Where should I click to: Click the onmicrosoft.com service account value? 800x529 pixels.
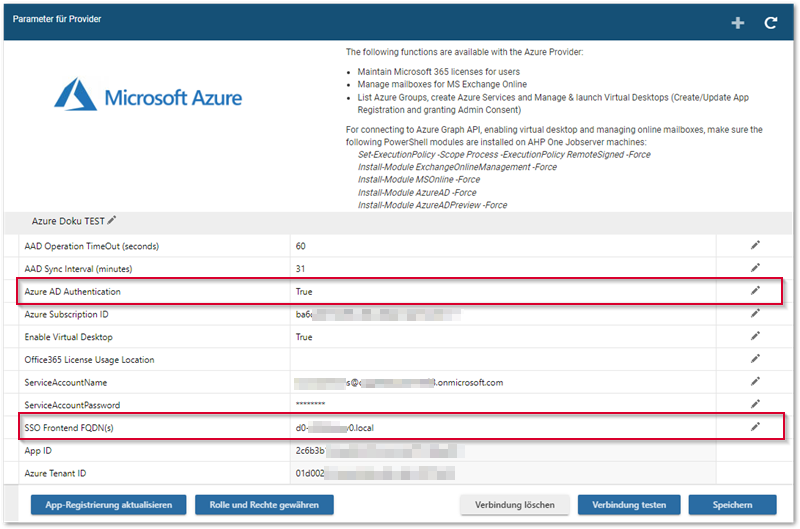399,383
